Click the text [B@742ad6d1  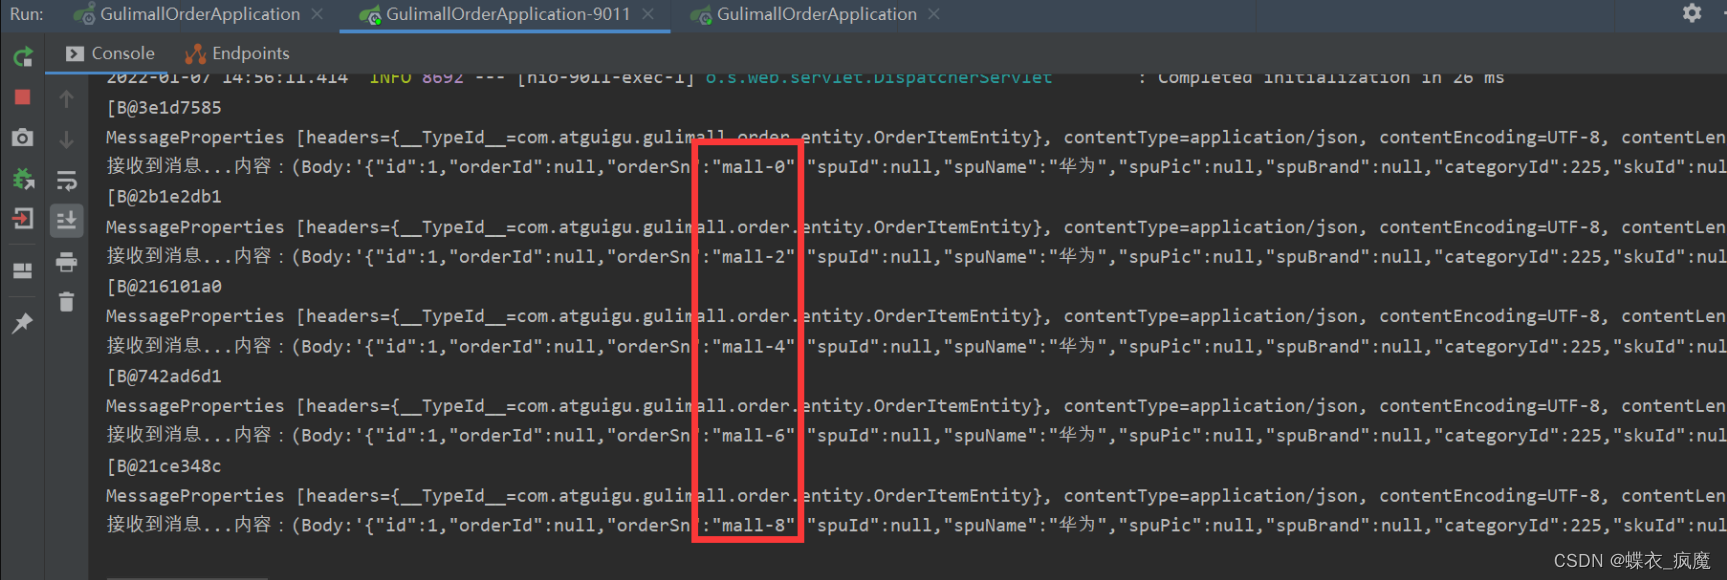[x=164, y=377]
